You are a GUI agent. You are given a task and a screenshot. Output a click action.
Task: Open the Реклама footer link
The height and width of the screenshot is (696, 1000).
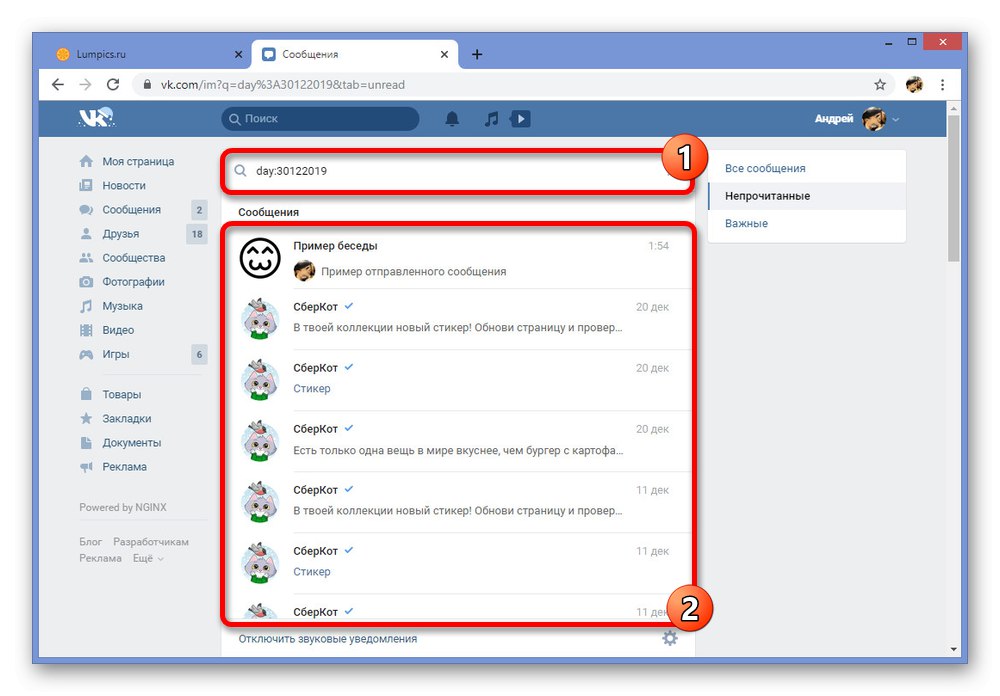click(100, 558)
